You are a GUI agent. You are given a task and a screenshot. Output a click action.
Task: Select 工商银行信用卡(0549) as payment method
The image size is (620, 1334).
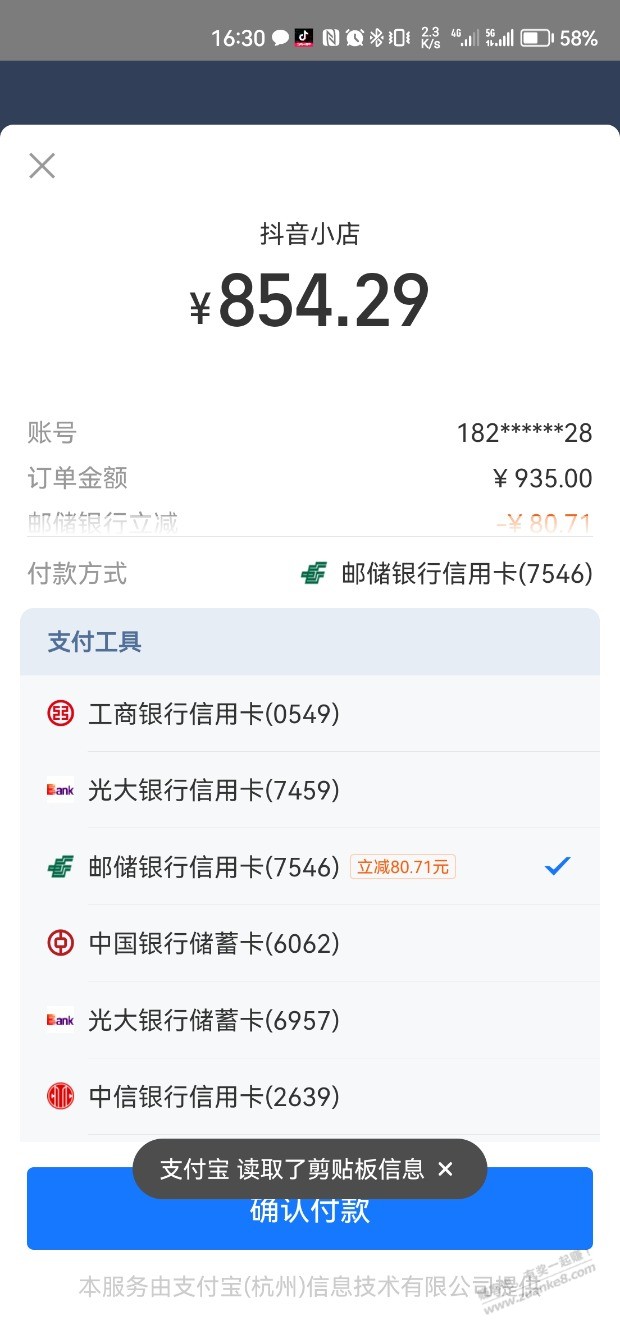[x=310, y=713]
